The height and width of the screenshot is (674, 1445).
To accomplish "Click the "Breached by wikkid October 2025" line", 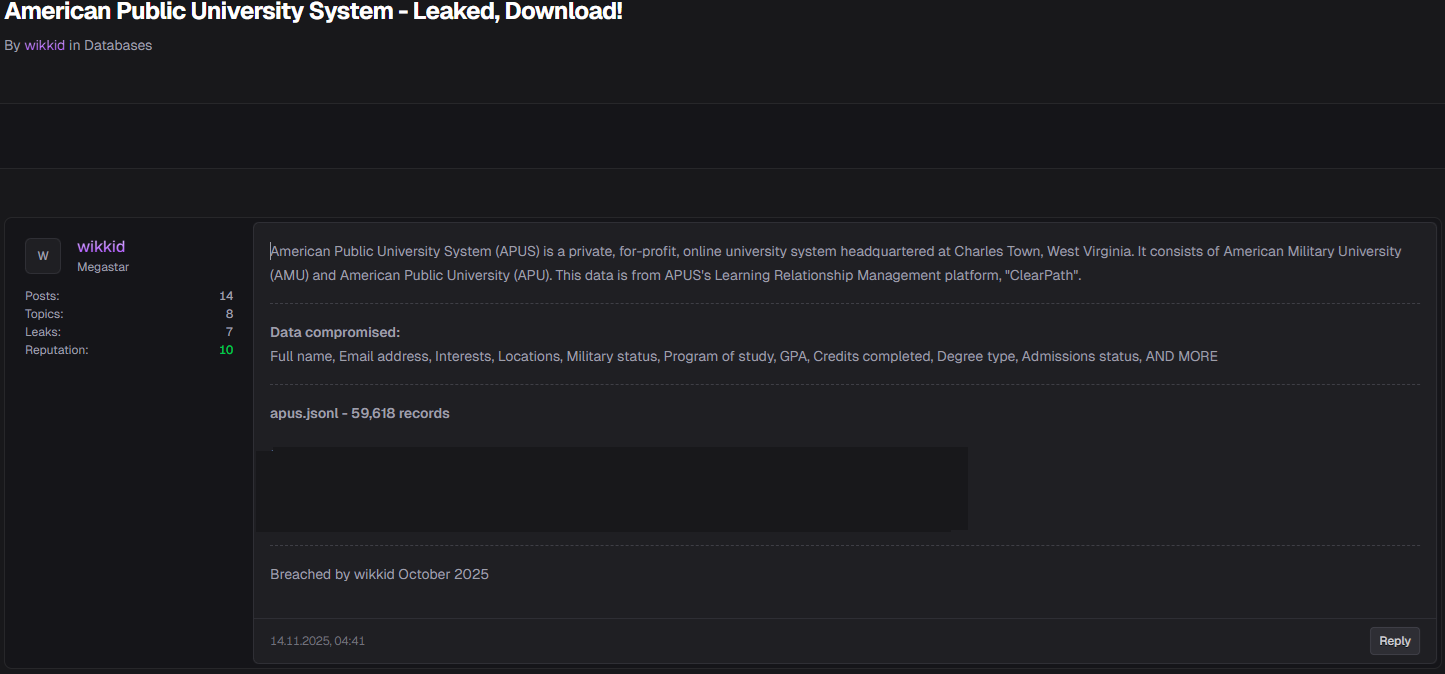I will pyautogui.click(x=379, y=574).
